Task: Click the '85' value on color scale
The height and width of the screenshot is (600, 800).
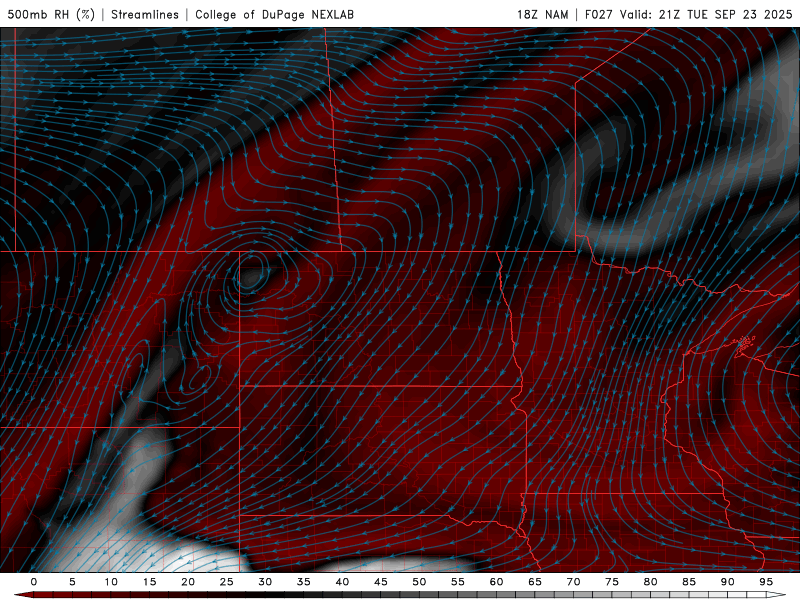Action: [689, 582]
